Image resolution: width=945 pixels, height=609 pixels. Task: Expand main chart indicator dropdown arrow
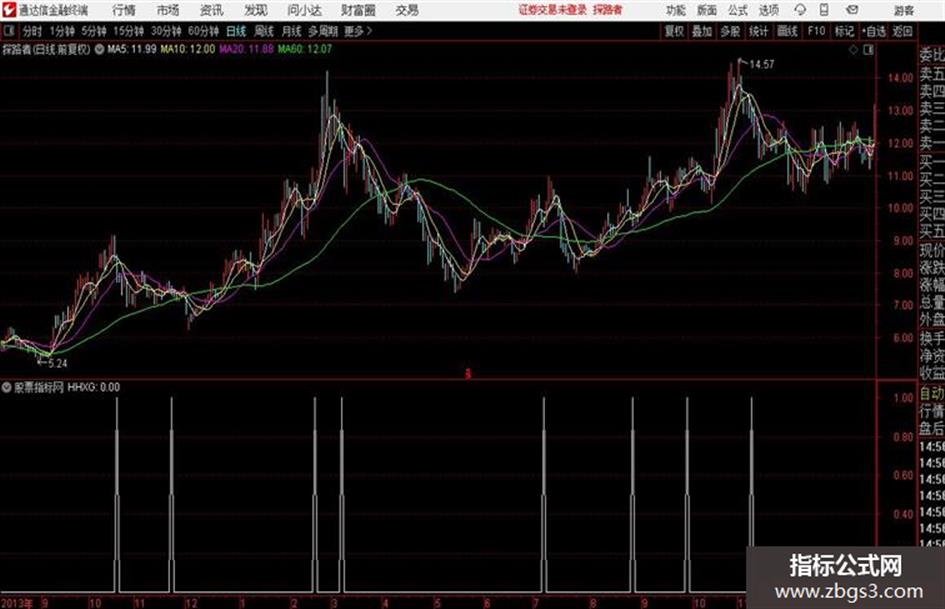coord(99,49)
